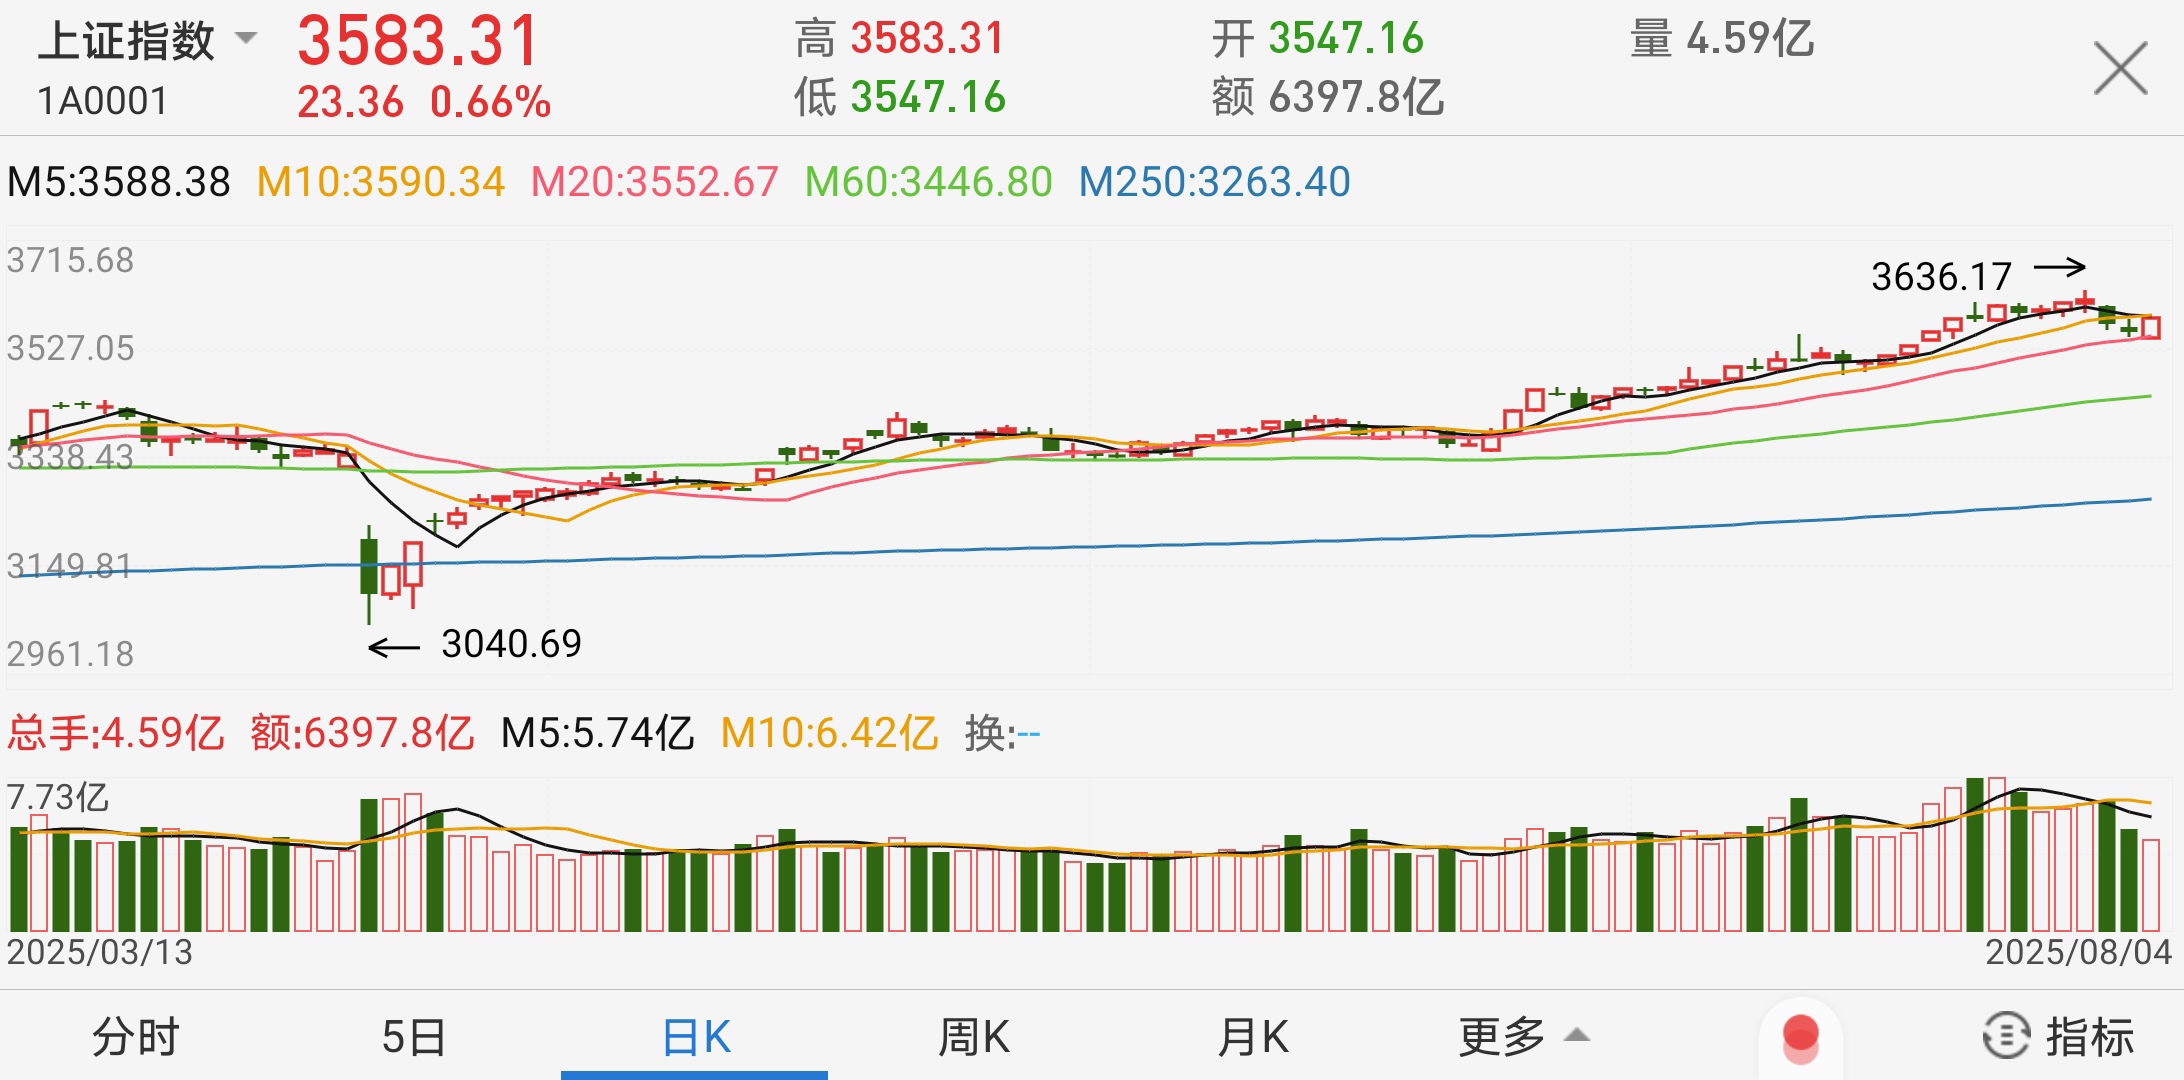The image size is (2184, 1080).
Task: Click the 3715.68 price axis label
Action: 70,260
